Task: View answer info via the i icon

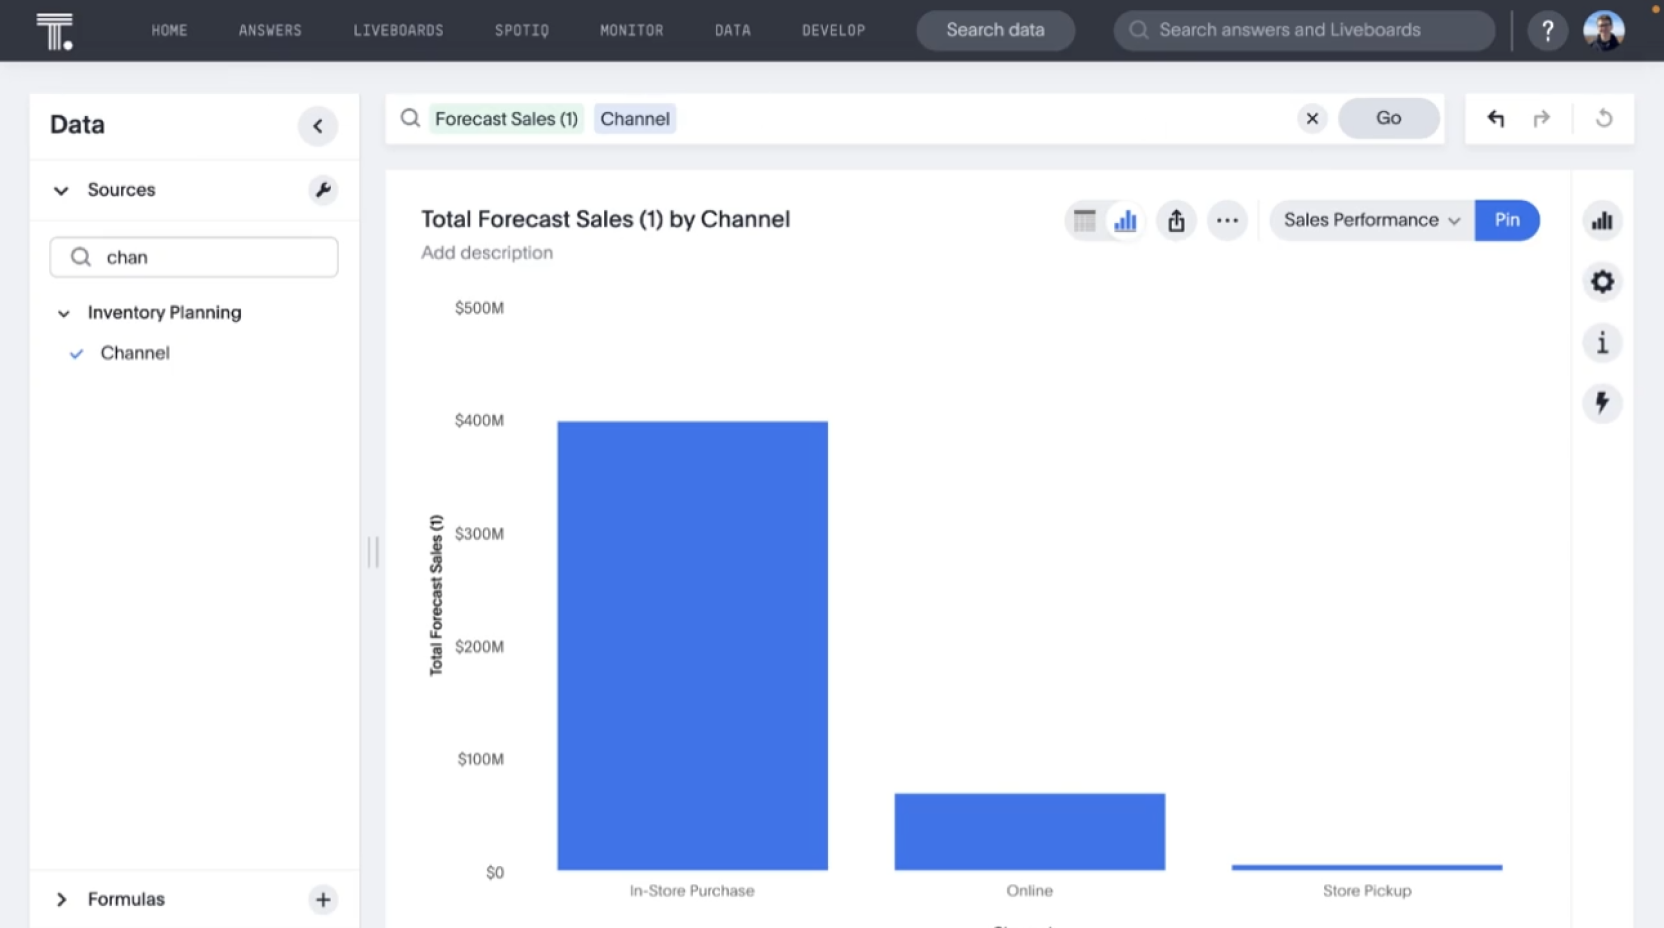Action: click(x=1602, y=342)
